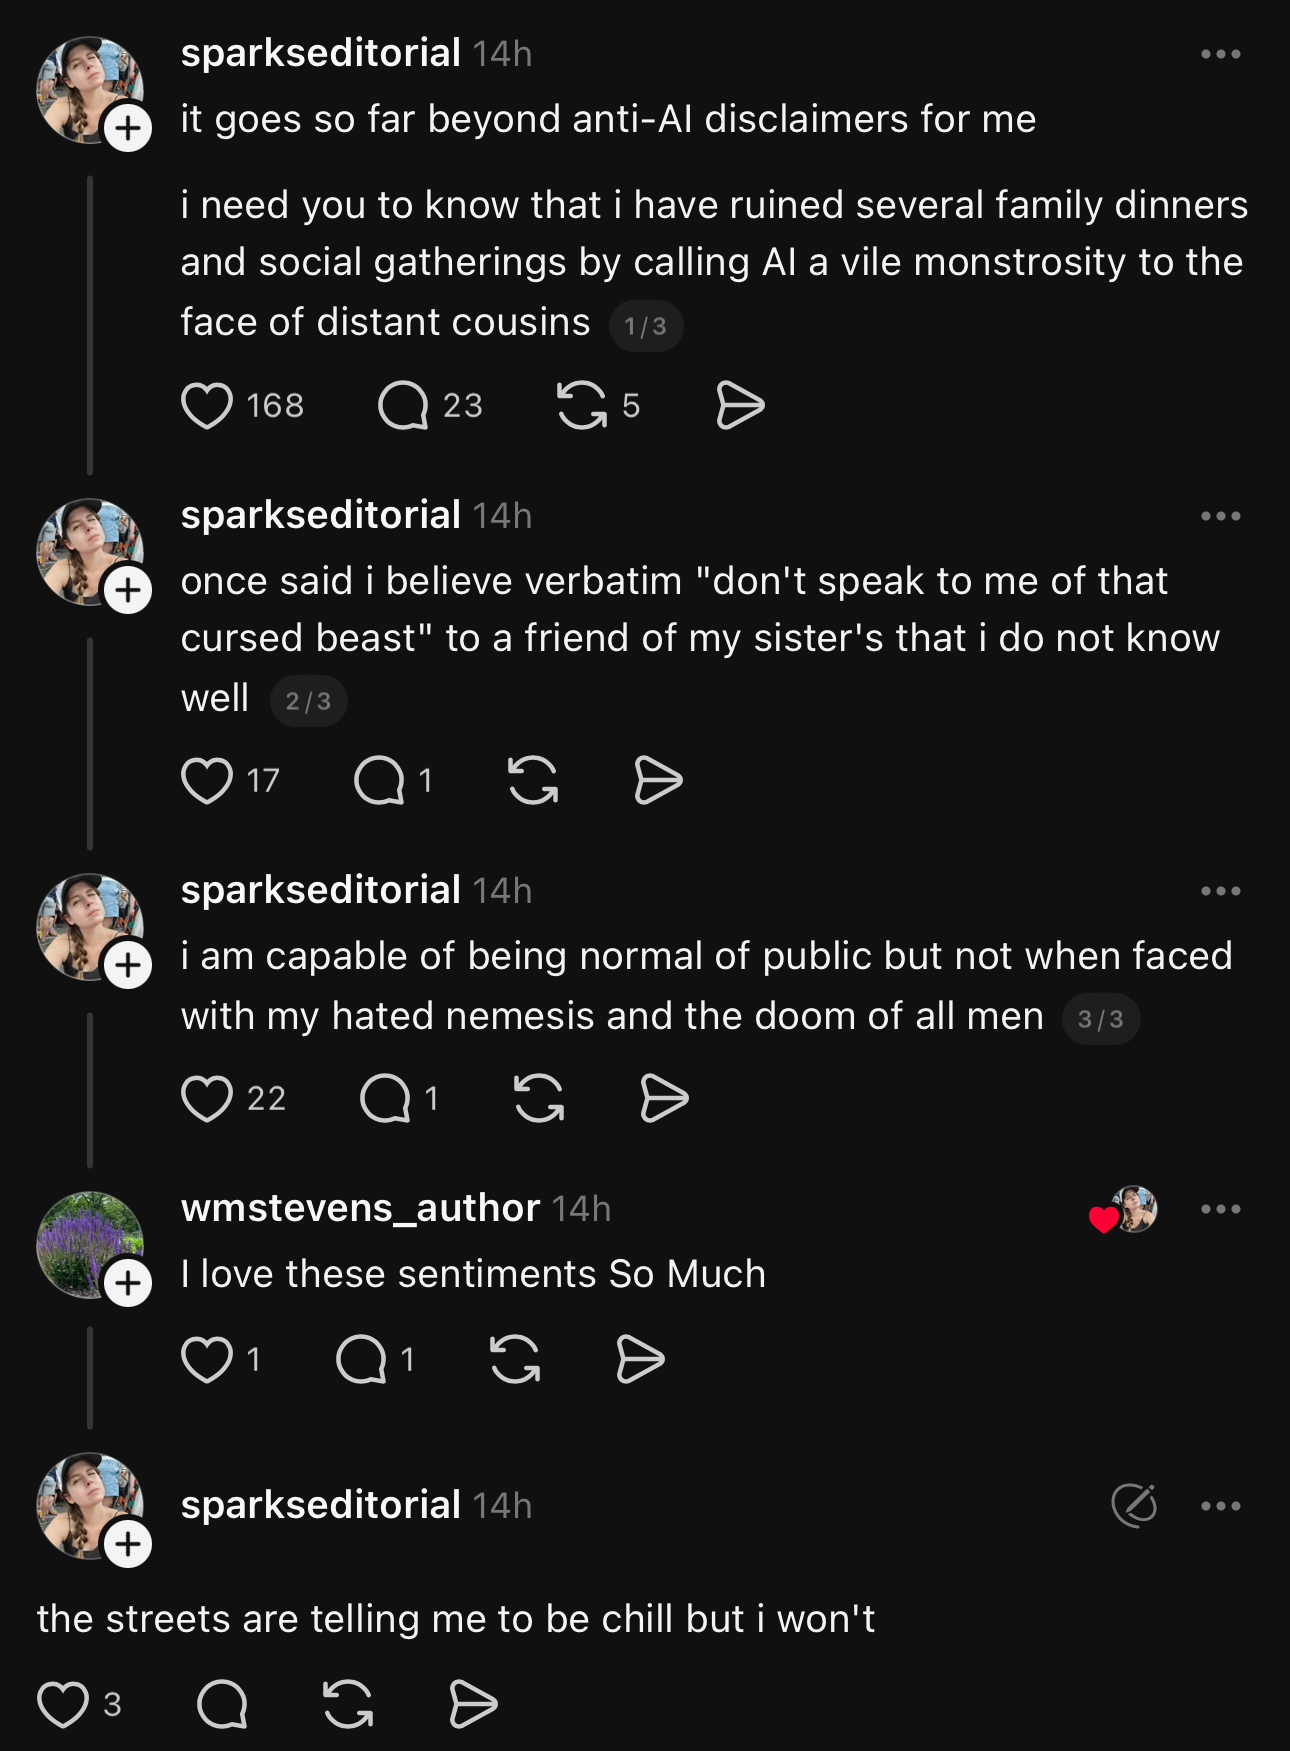Reply to the "cursed beast" post
The height and width of the screenshot is (1751, 1290).
[380, 781]
